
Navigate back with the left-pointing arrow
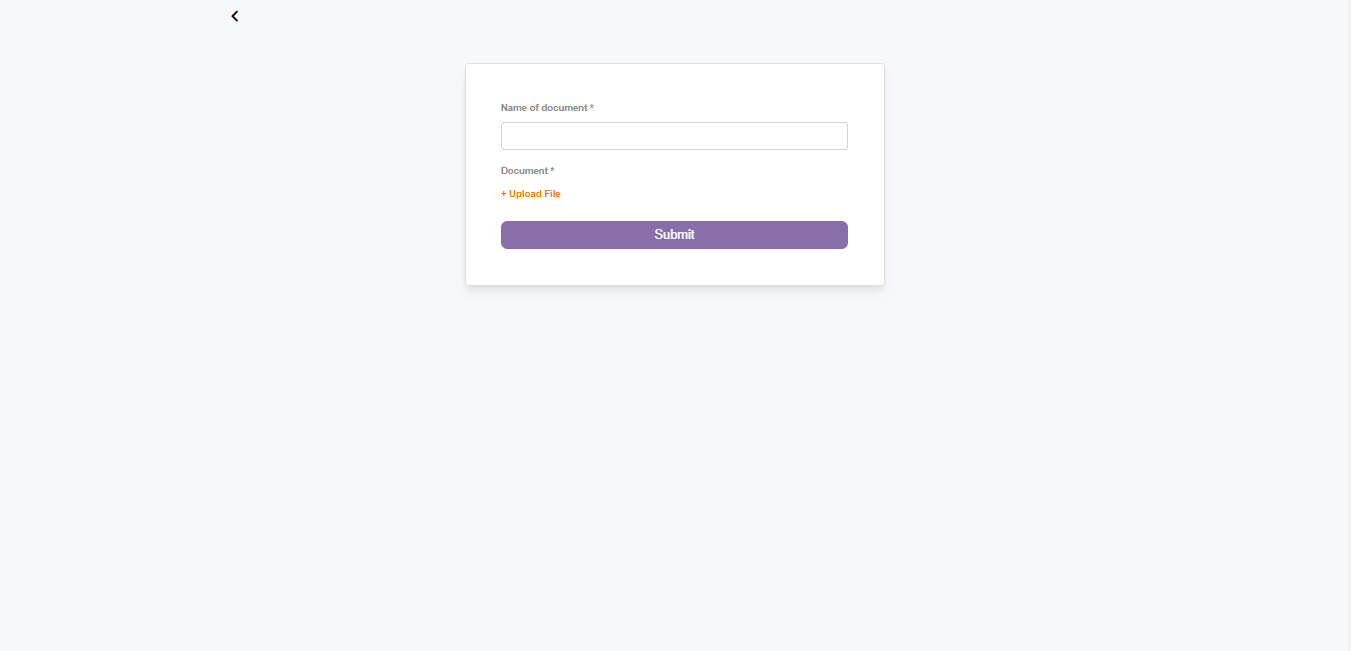coord(234,16)
